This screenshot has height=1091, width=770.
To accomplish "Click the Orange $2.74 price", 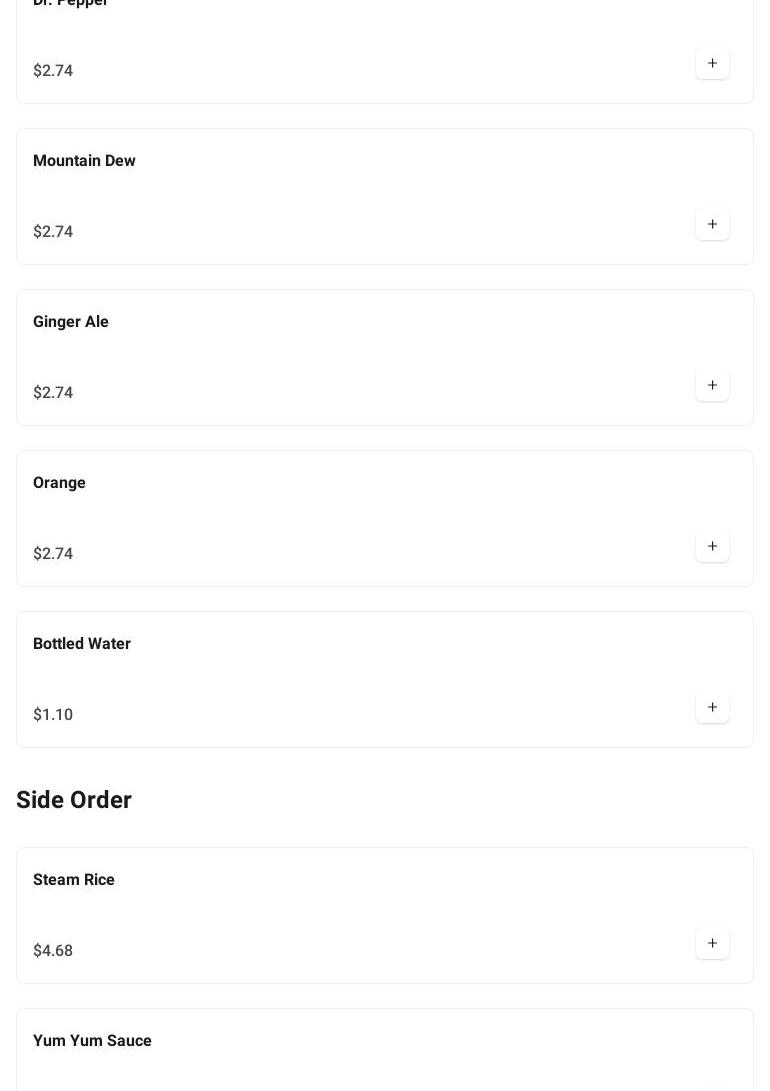I will pyautogui.click(x=53, y=554).
